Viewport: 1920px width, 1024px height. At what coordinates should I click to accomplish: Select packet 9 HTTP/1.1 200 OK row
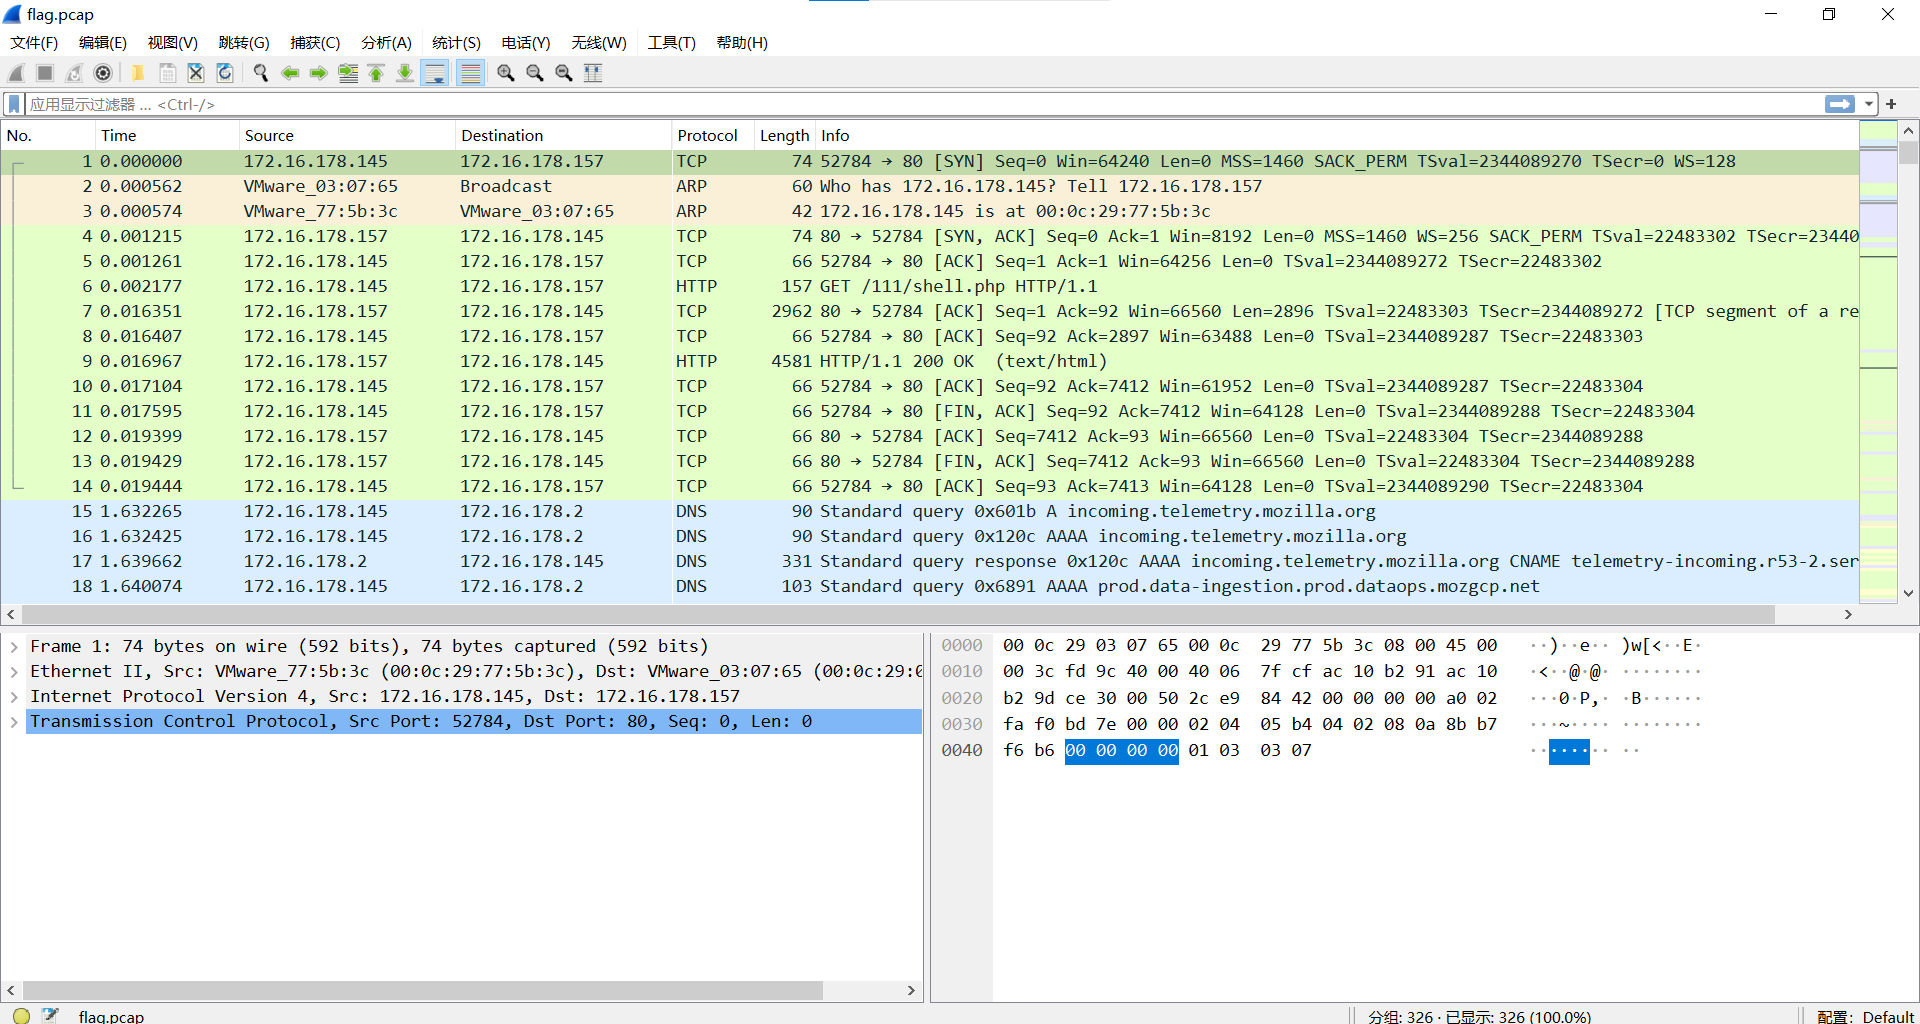pos(930,361)
